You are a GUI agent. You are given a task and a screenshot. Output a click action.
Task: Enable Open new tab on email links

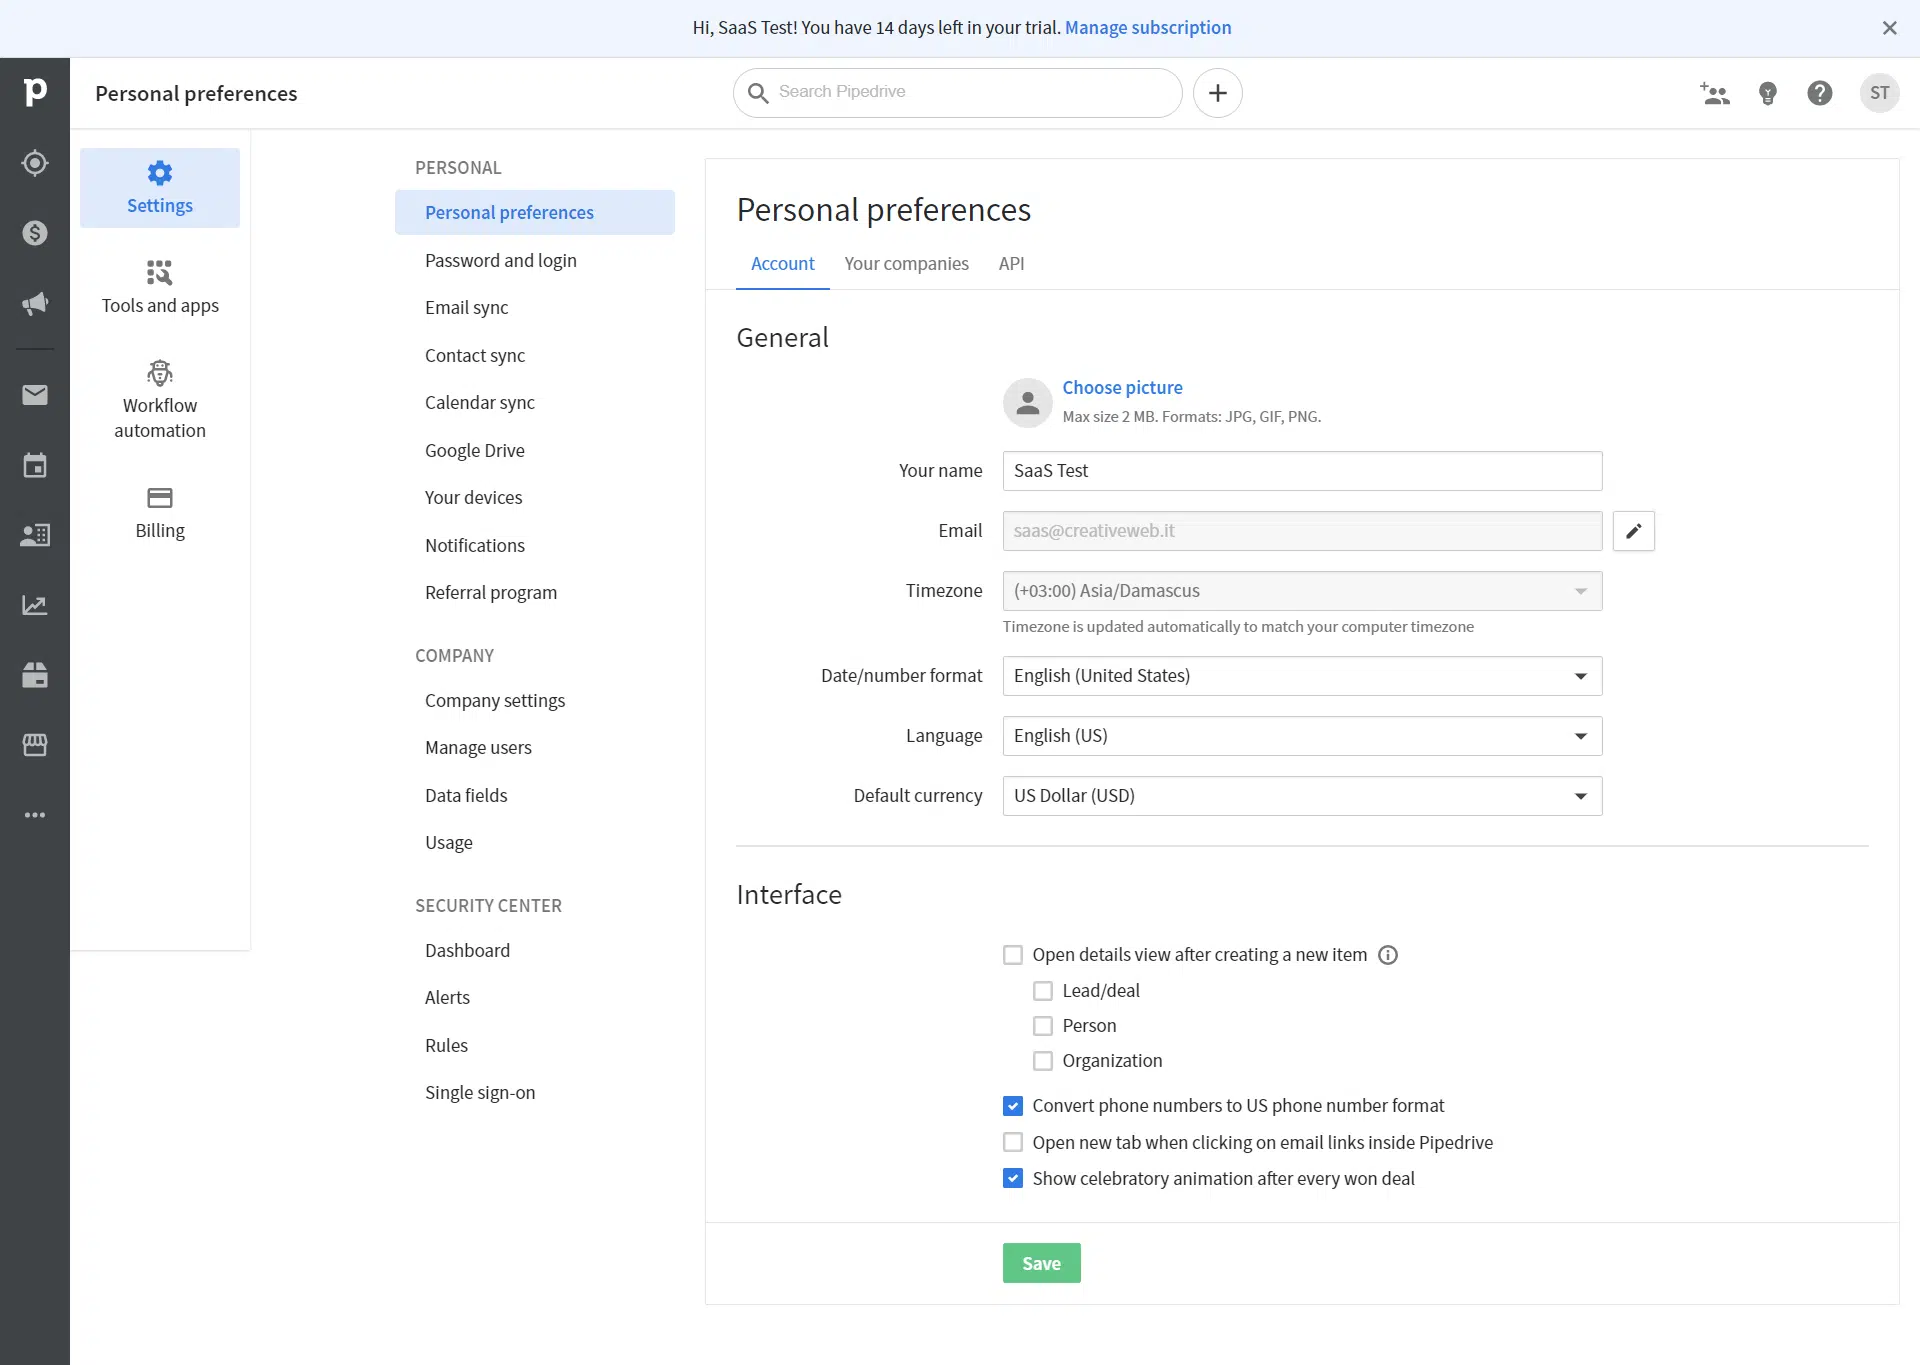[1013, 1142]
